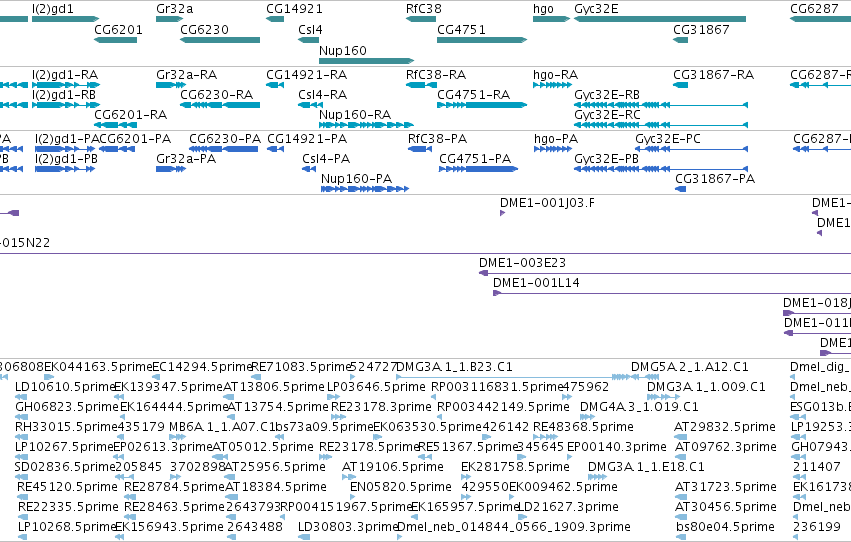Viewport: 851px width, 542px height.
Task: Click the CG31867-RA transcript glyph
Action: pyautogui.click(x=681, y=85)
